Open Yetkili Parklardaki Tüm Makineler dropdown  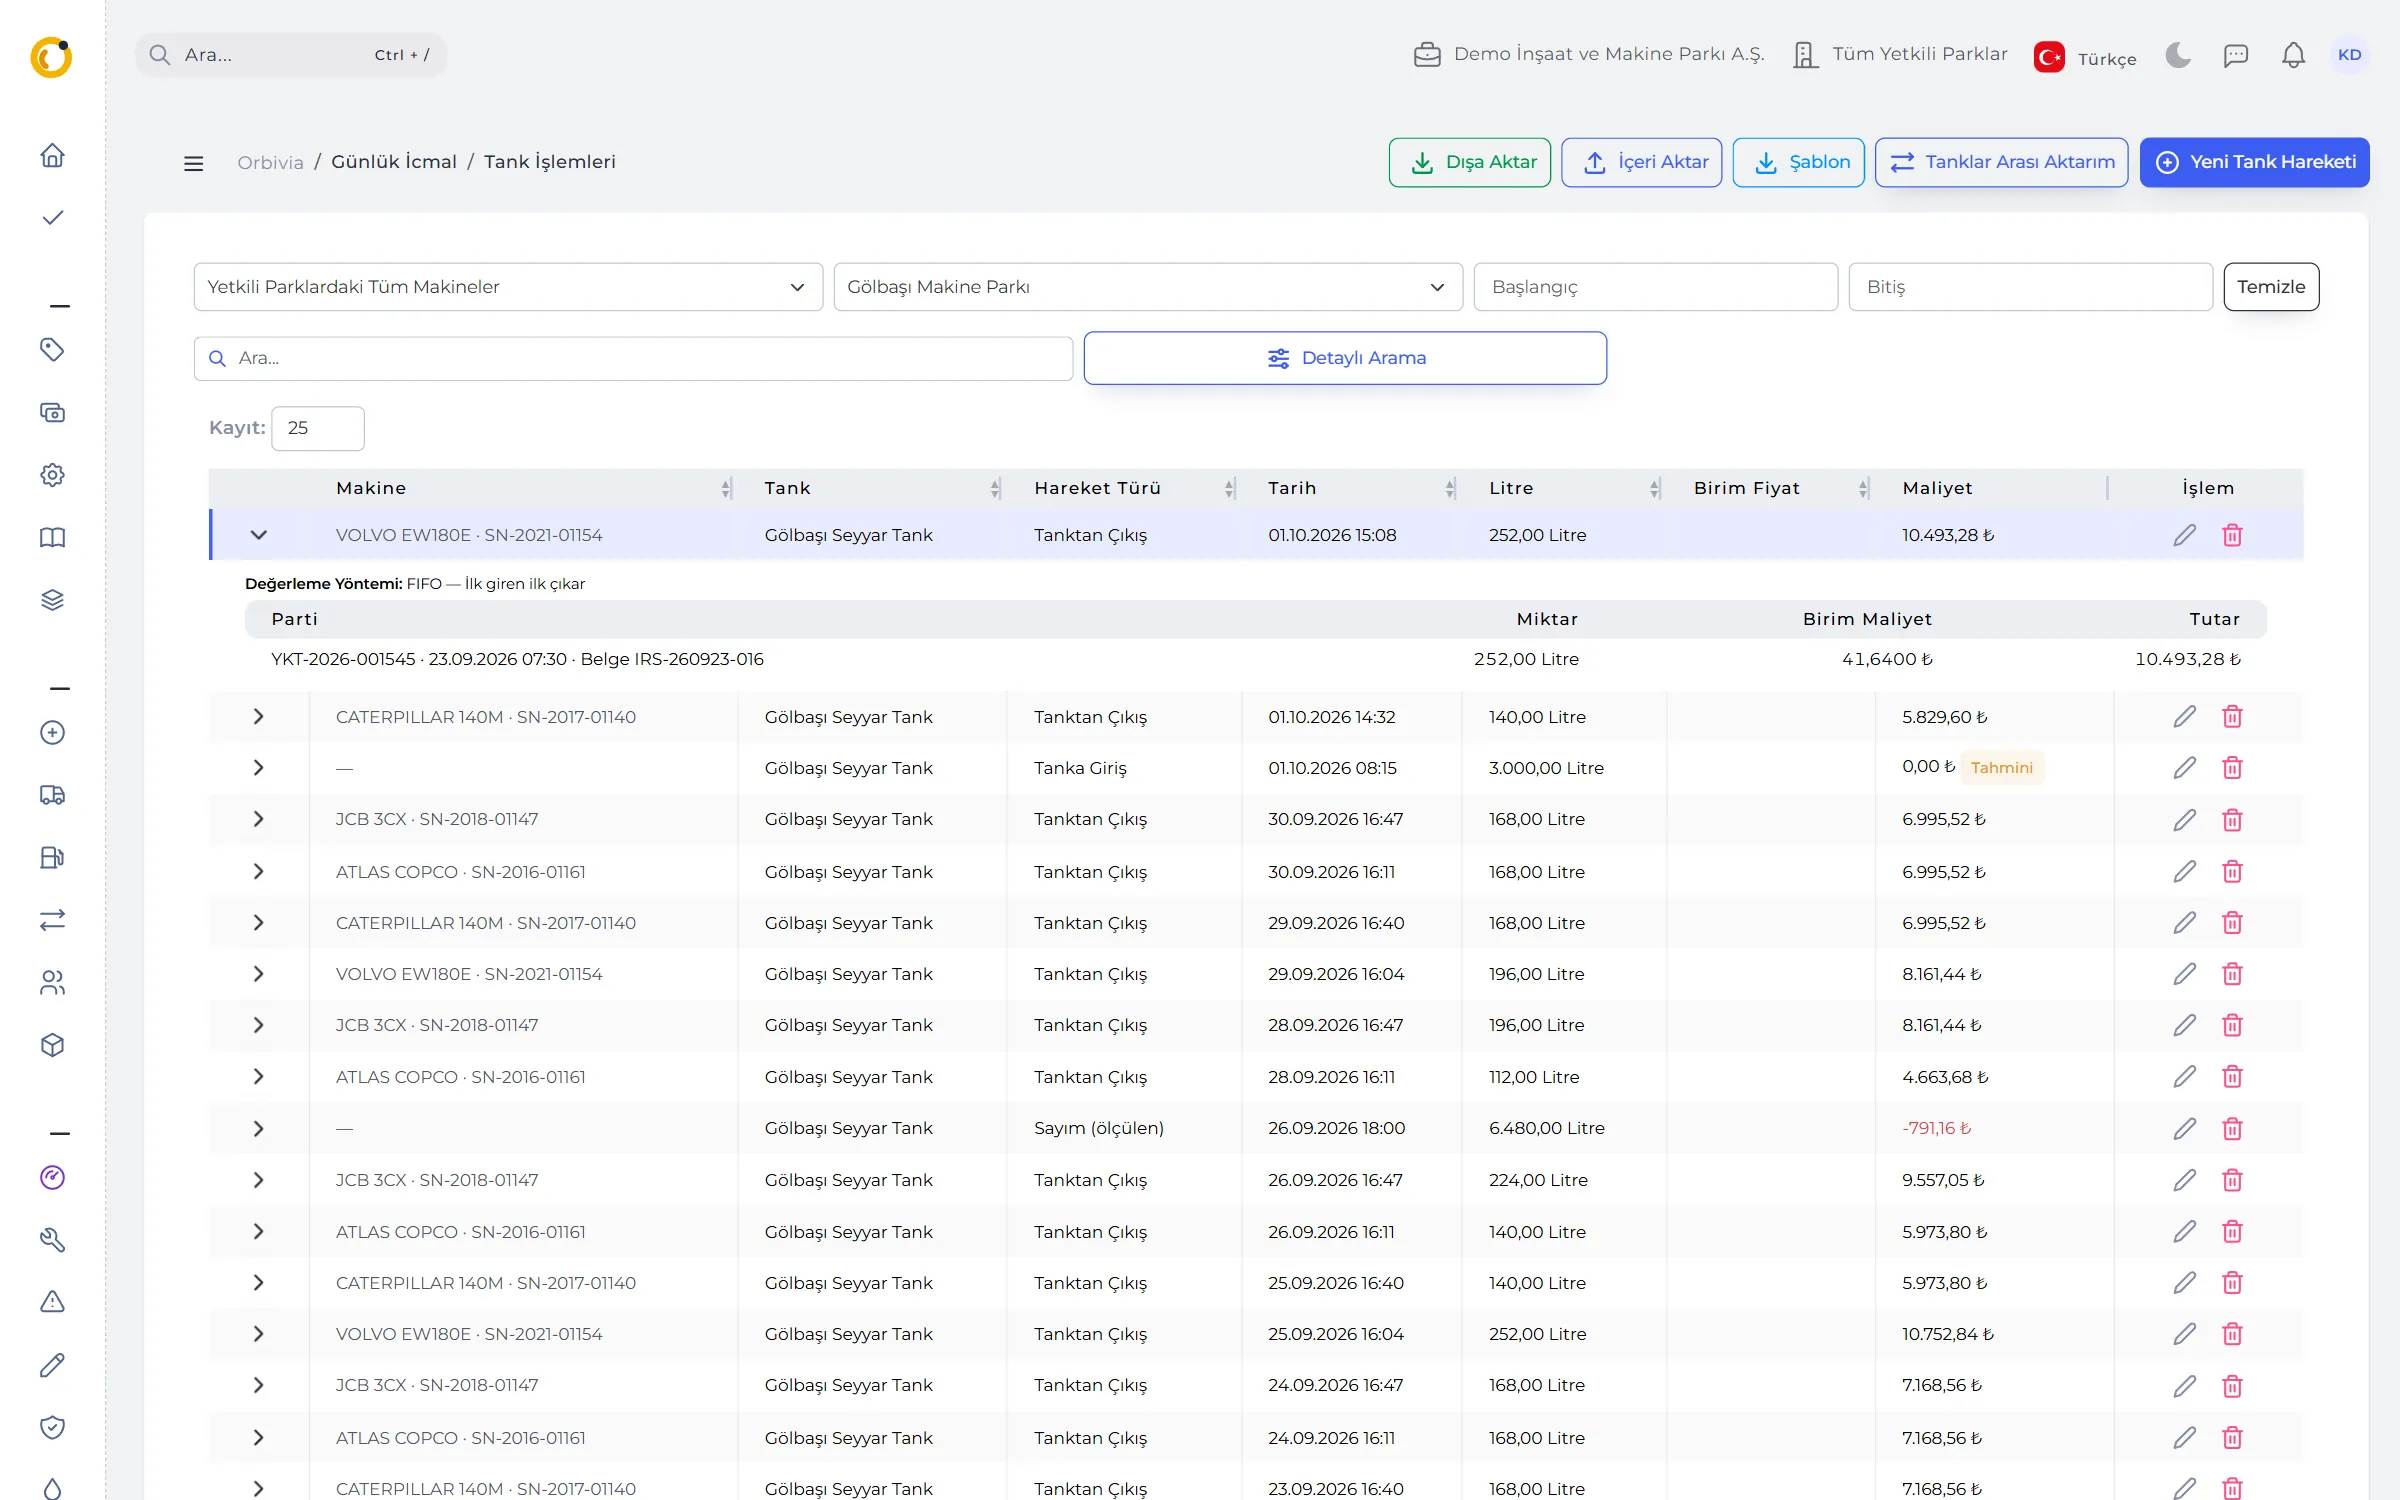(x=508, y=287)
